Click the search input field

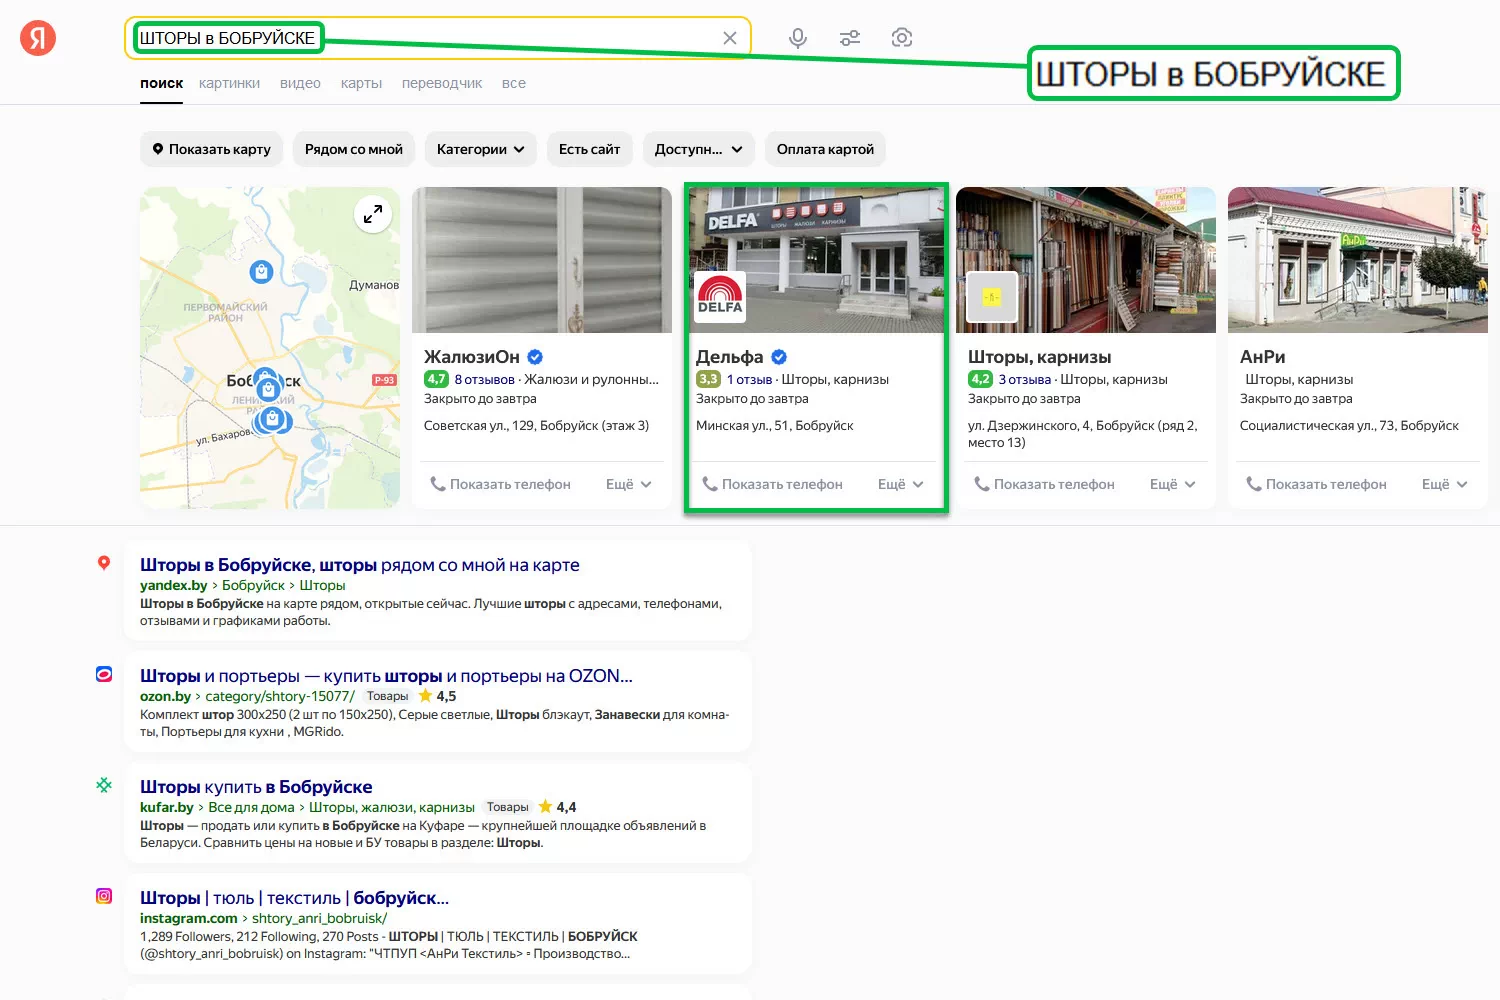[x=500, y=38]
